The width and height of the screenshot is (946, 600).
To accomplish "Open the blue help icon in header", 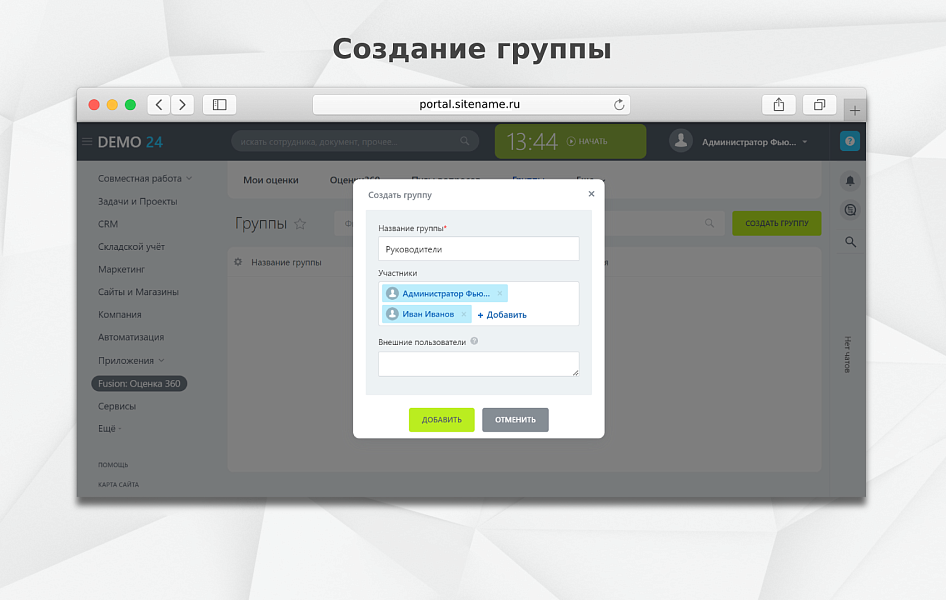I will [849, 141].
